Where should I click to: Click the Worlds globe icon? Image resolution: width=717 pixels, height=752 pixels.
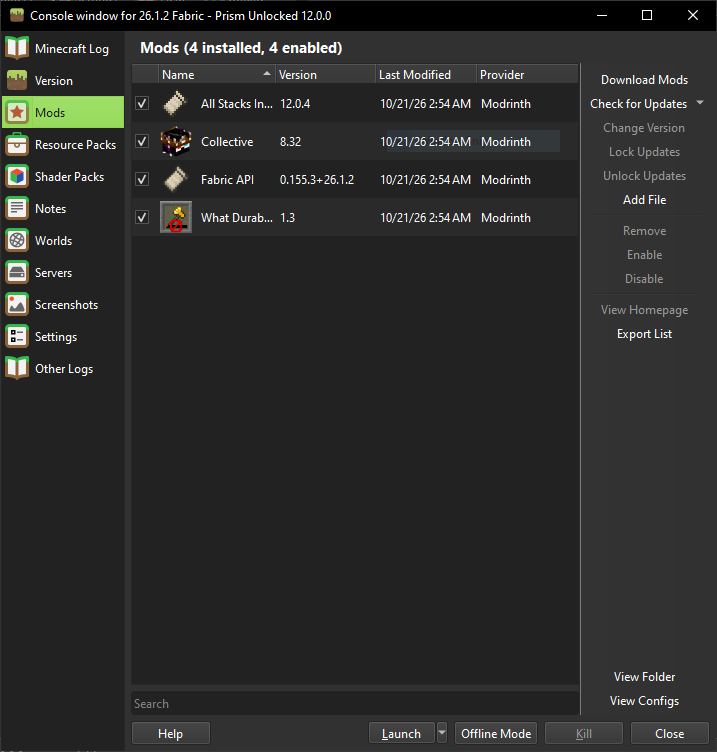(17, 241)
